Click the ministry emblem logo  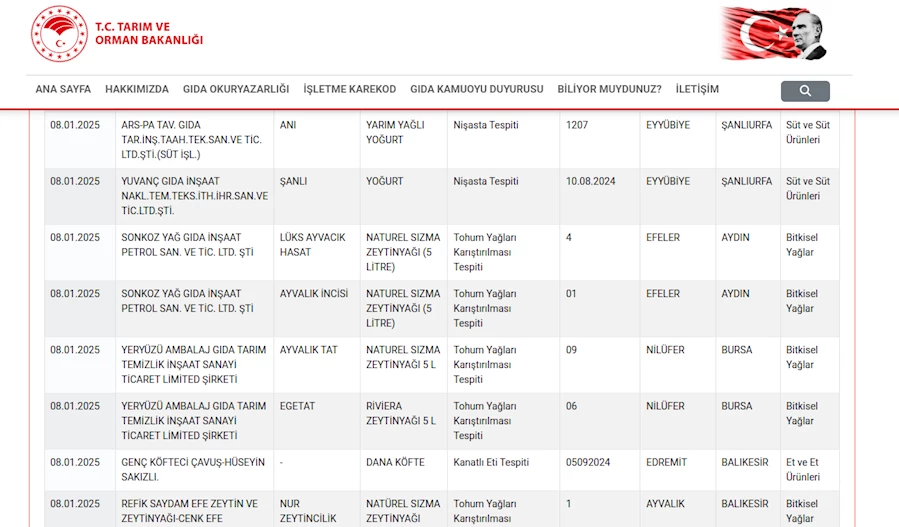point(59,33)
